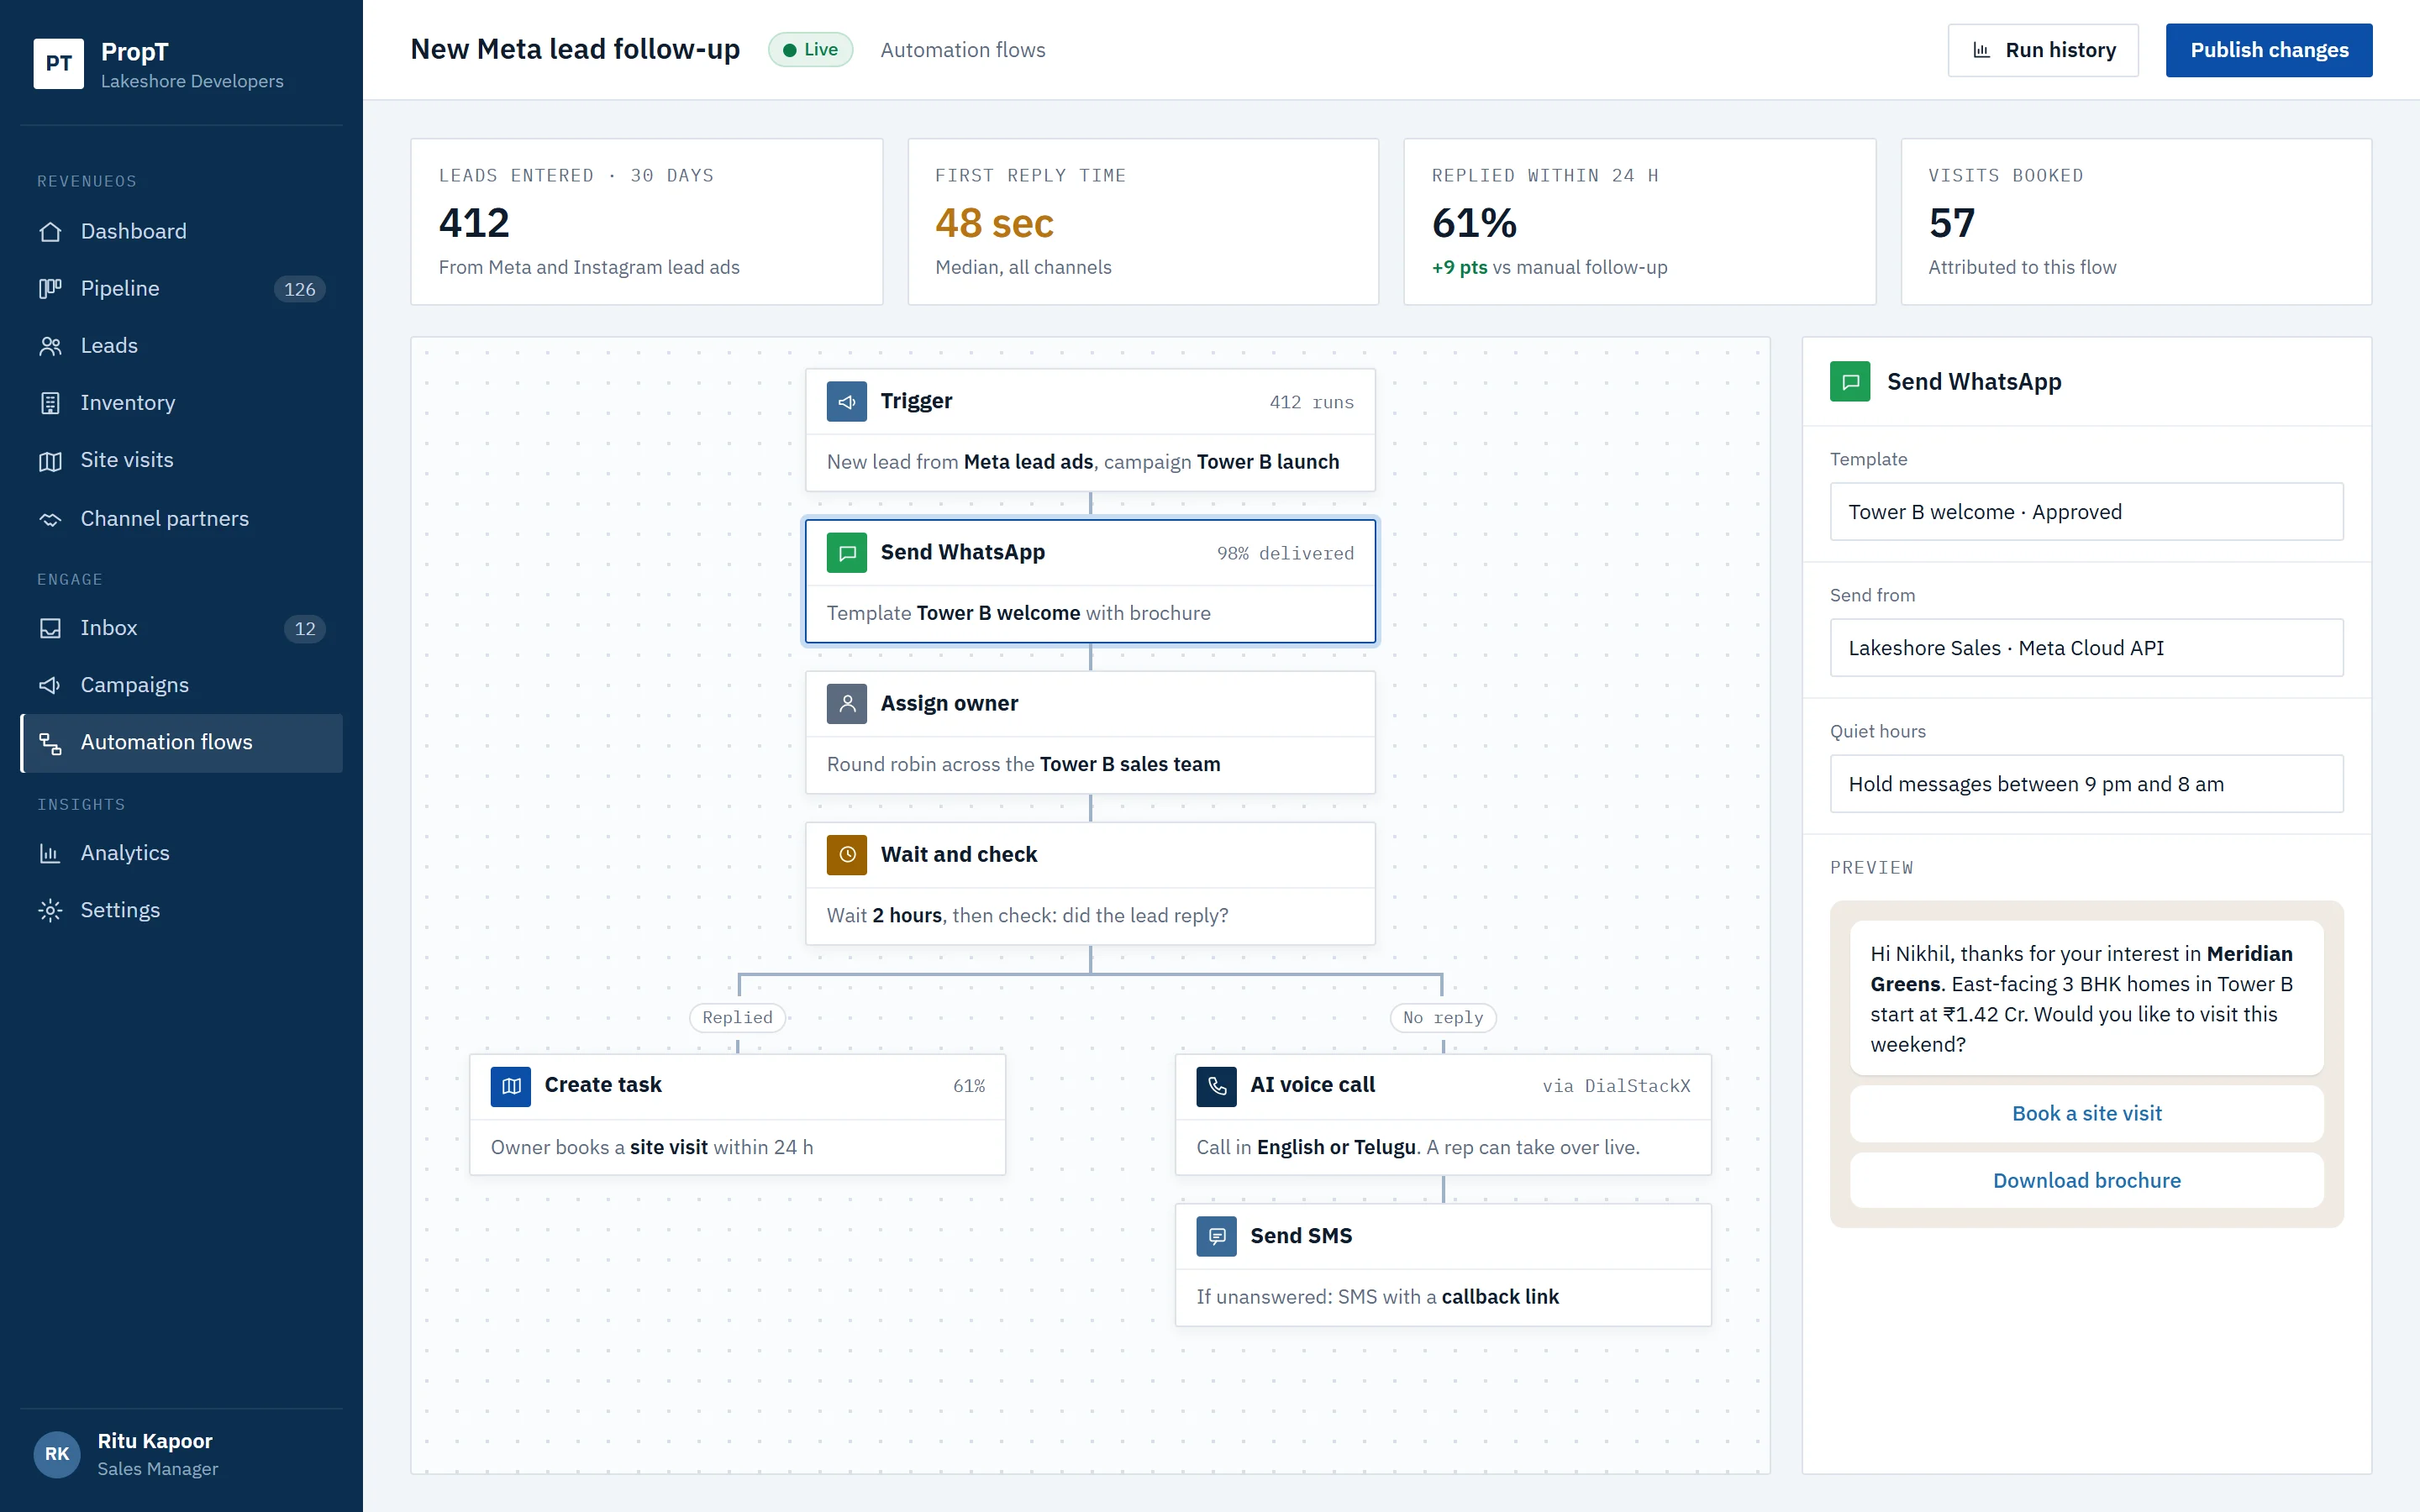This screenshot has width=2420, height=1512.
Task: Click the Settings gear icon
Action: (x=50, y=910)
